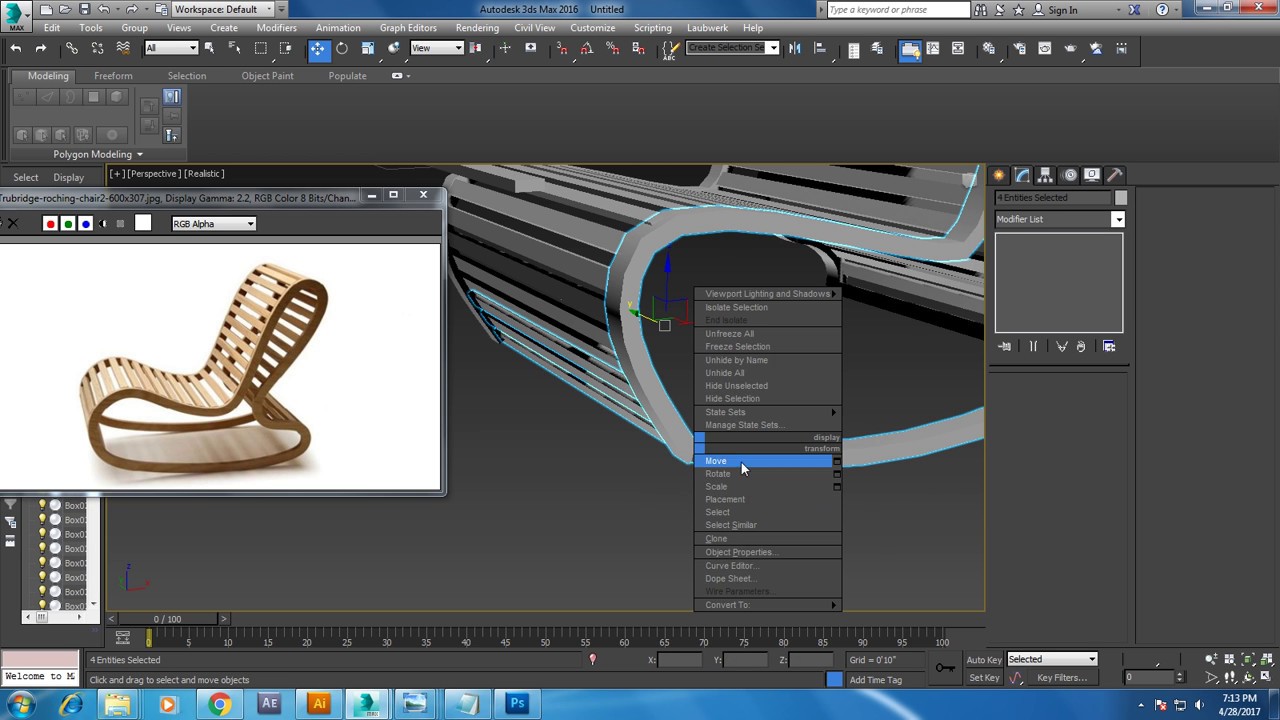This screenshot has height=720, width=1280.
Task: Click the Set Key button
Action: 984,678
